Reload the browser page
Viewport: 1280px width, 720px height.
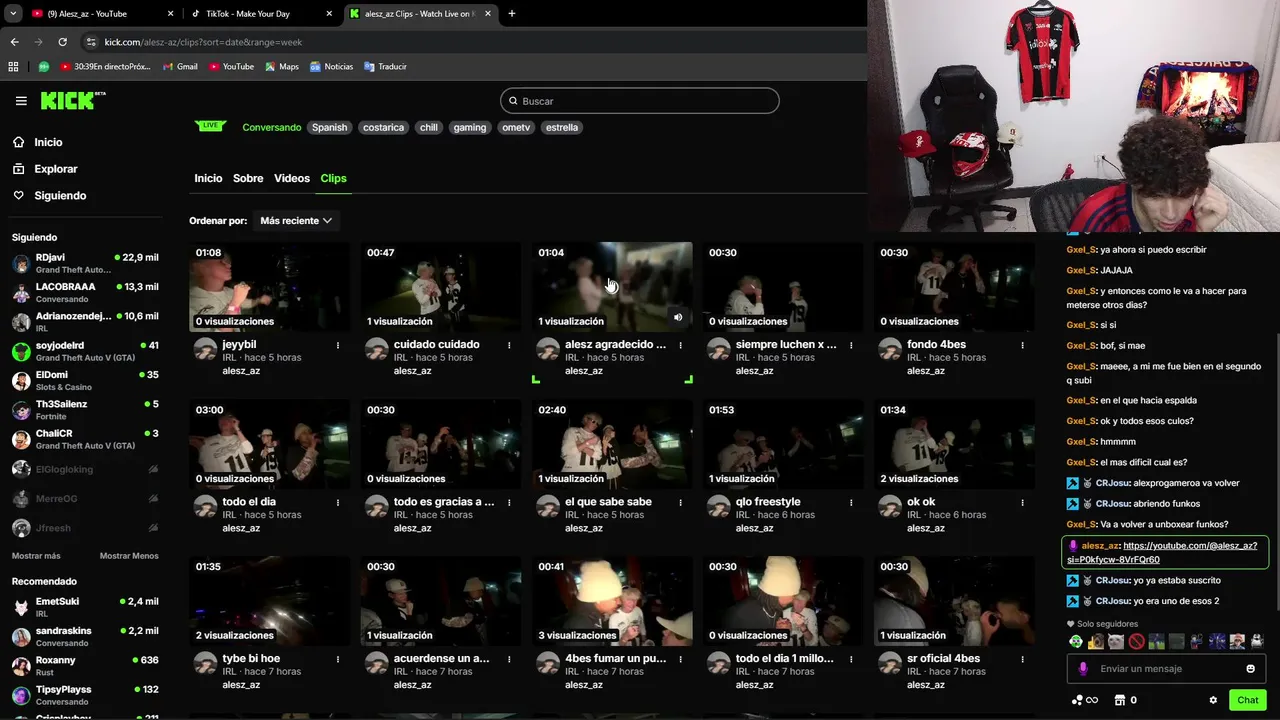pos(62,42)
